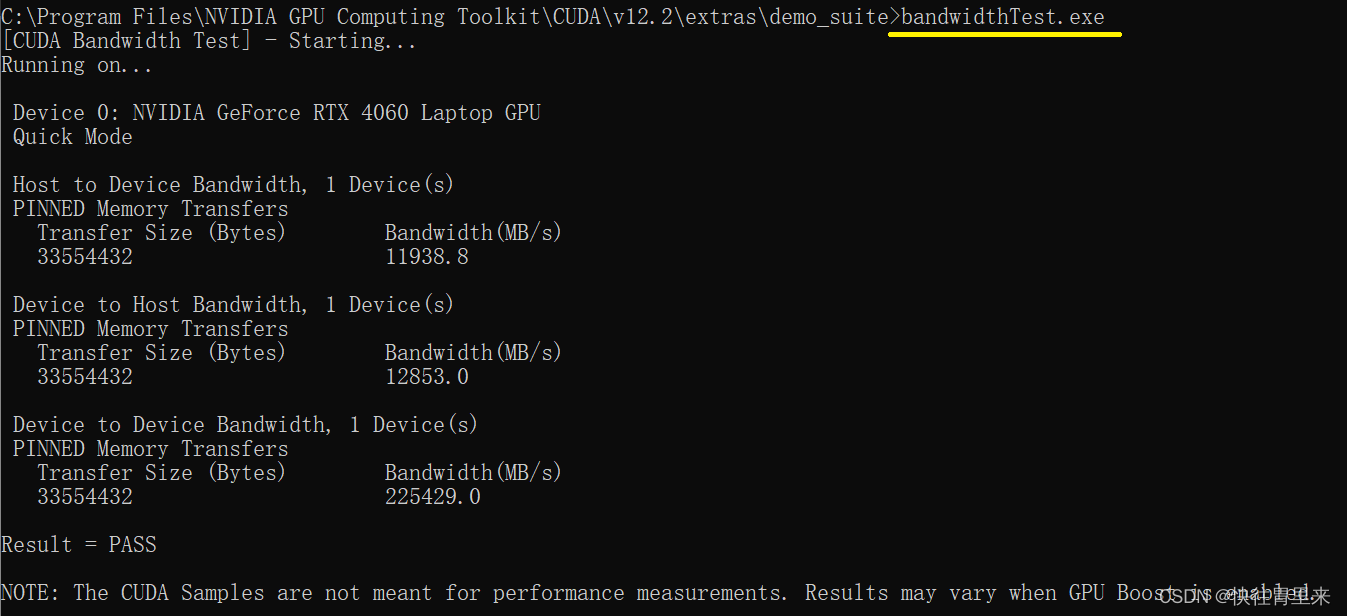Click the "Quick Mode" text
The height and width of the screenshot is (616, 1347).
pos(72,137)
